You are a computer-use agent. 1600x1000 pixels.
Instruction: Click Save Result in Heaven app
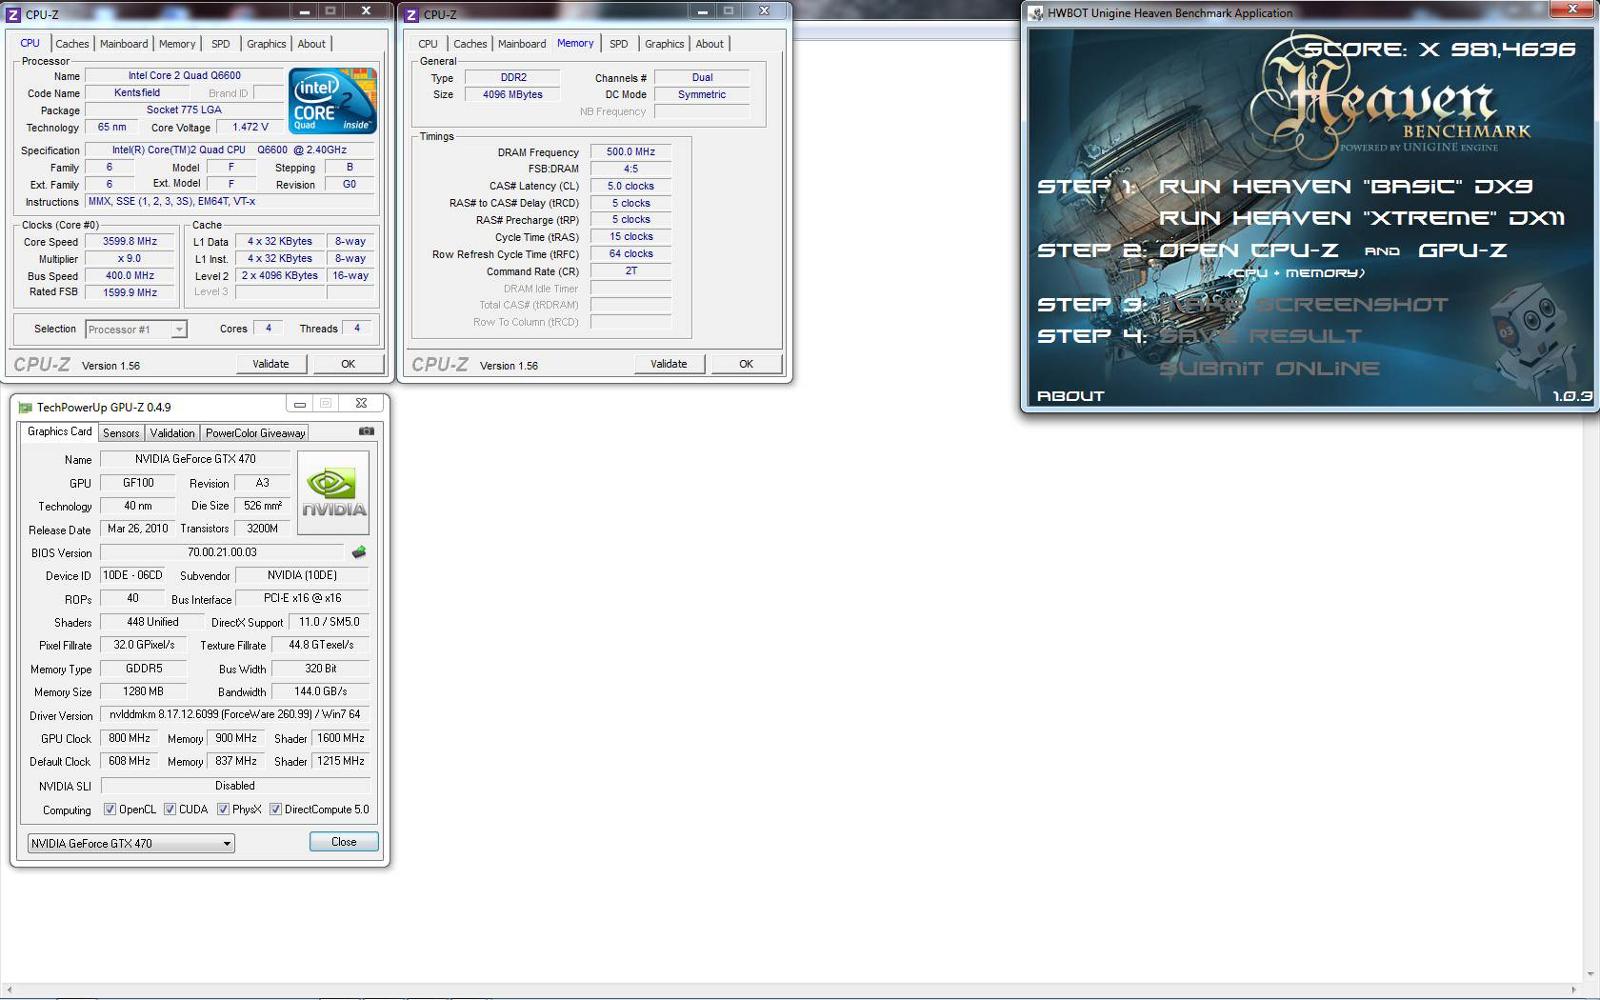1260,336
